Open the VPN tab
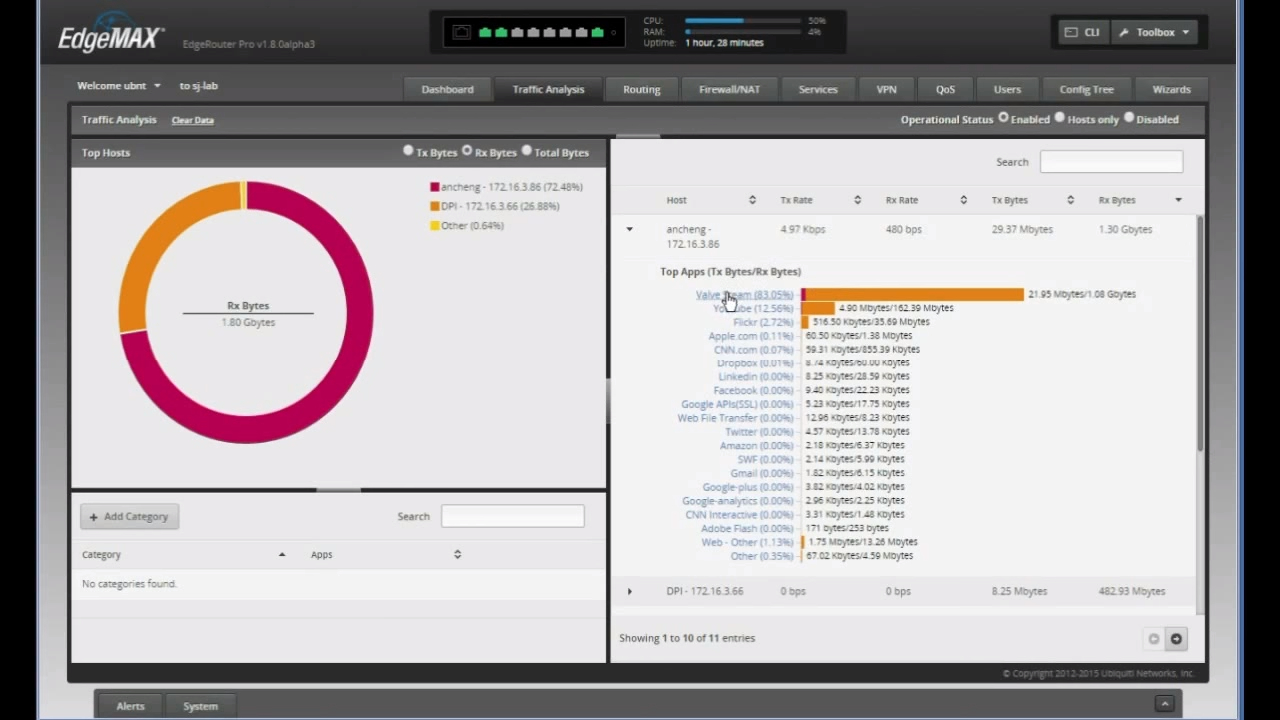This screenshot has height=720, width=1280. pos(886,89)
